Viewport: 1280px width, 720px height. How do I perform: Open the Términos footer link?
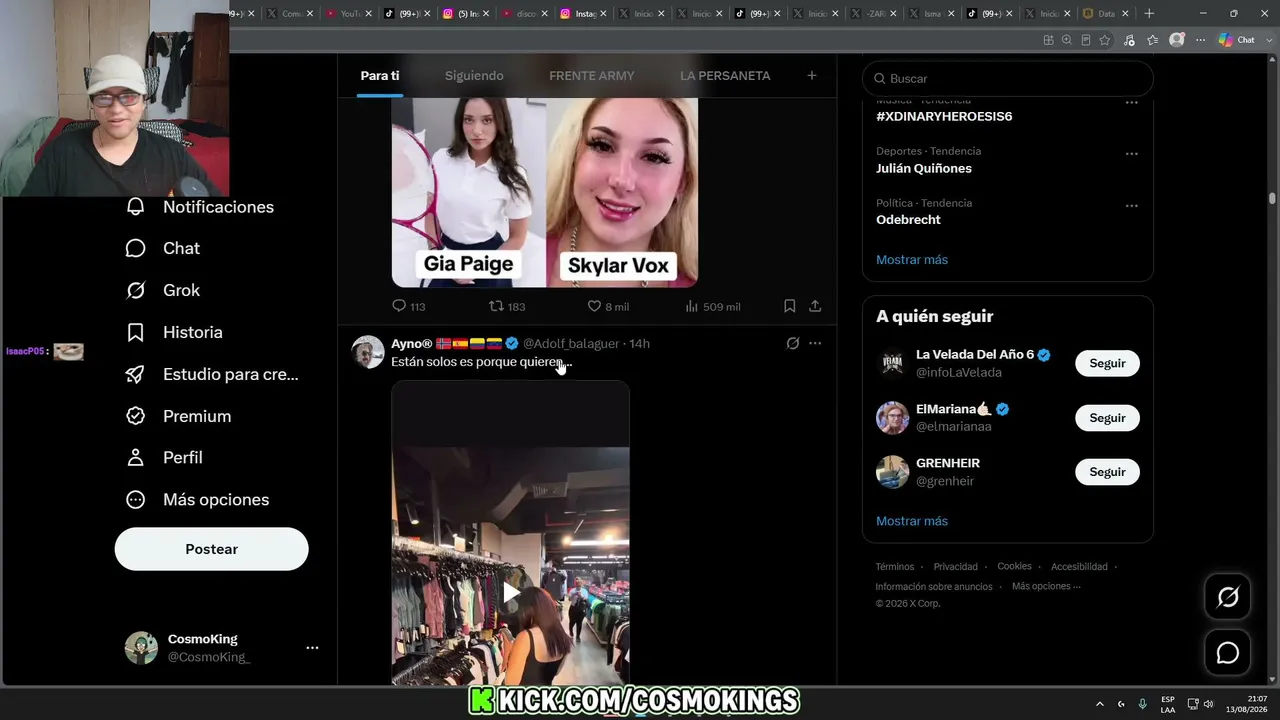(895, 567)
